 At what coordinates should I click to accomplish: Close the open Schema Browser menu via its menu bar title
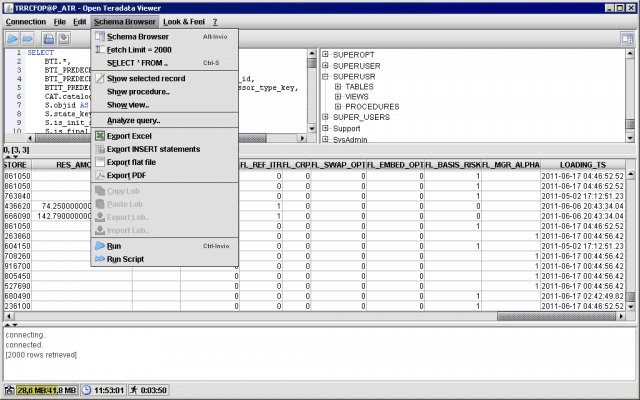pos(124,22)
